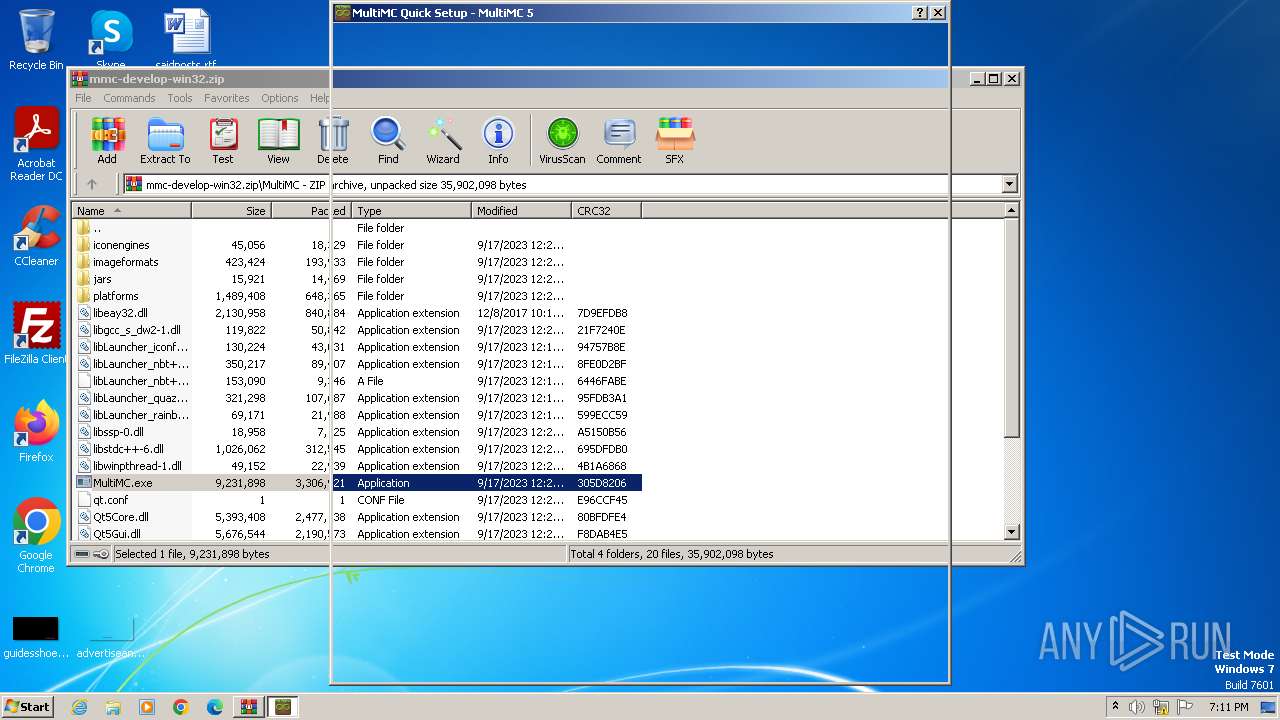The image size is (1280, 720).
Task: Show hidden system tray icons
Action: 1115,707
